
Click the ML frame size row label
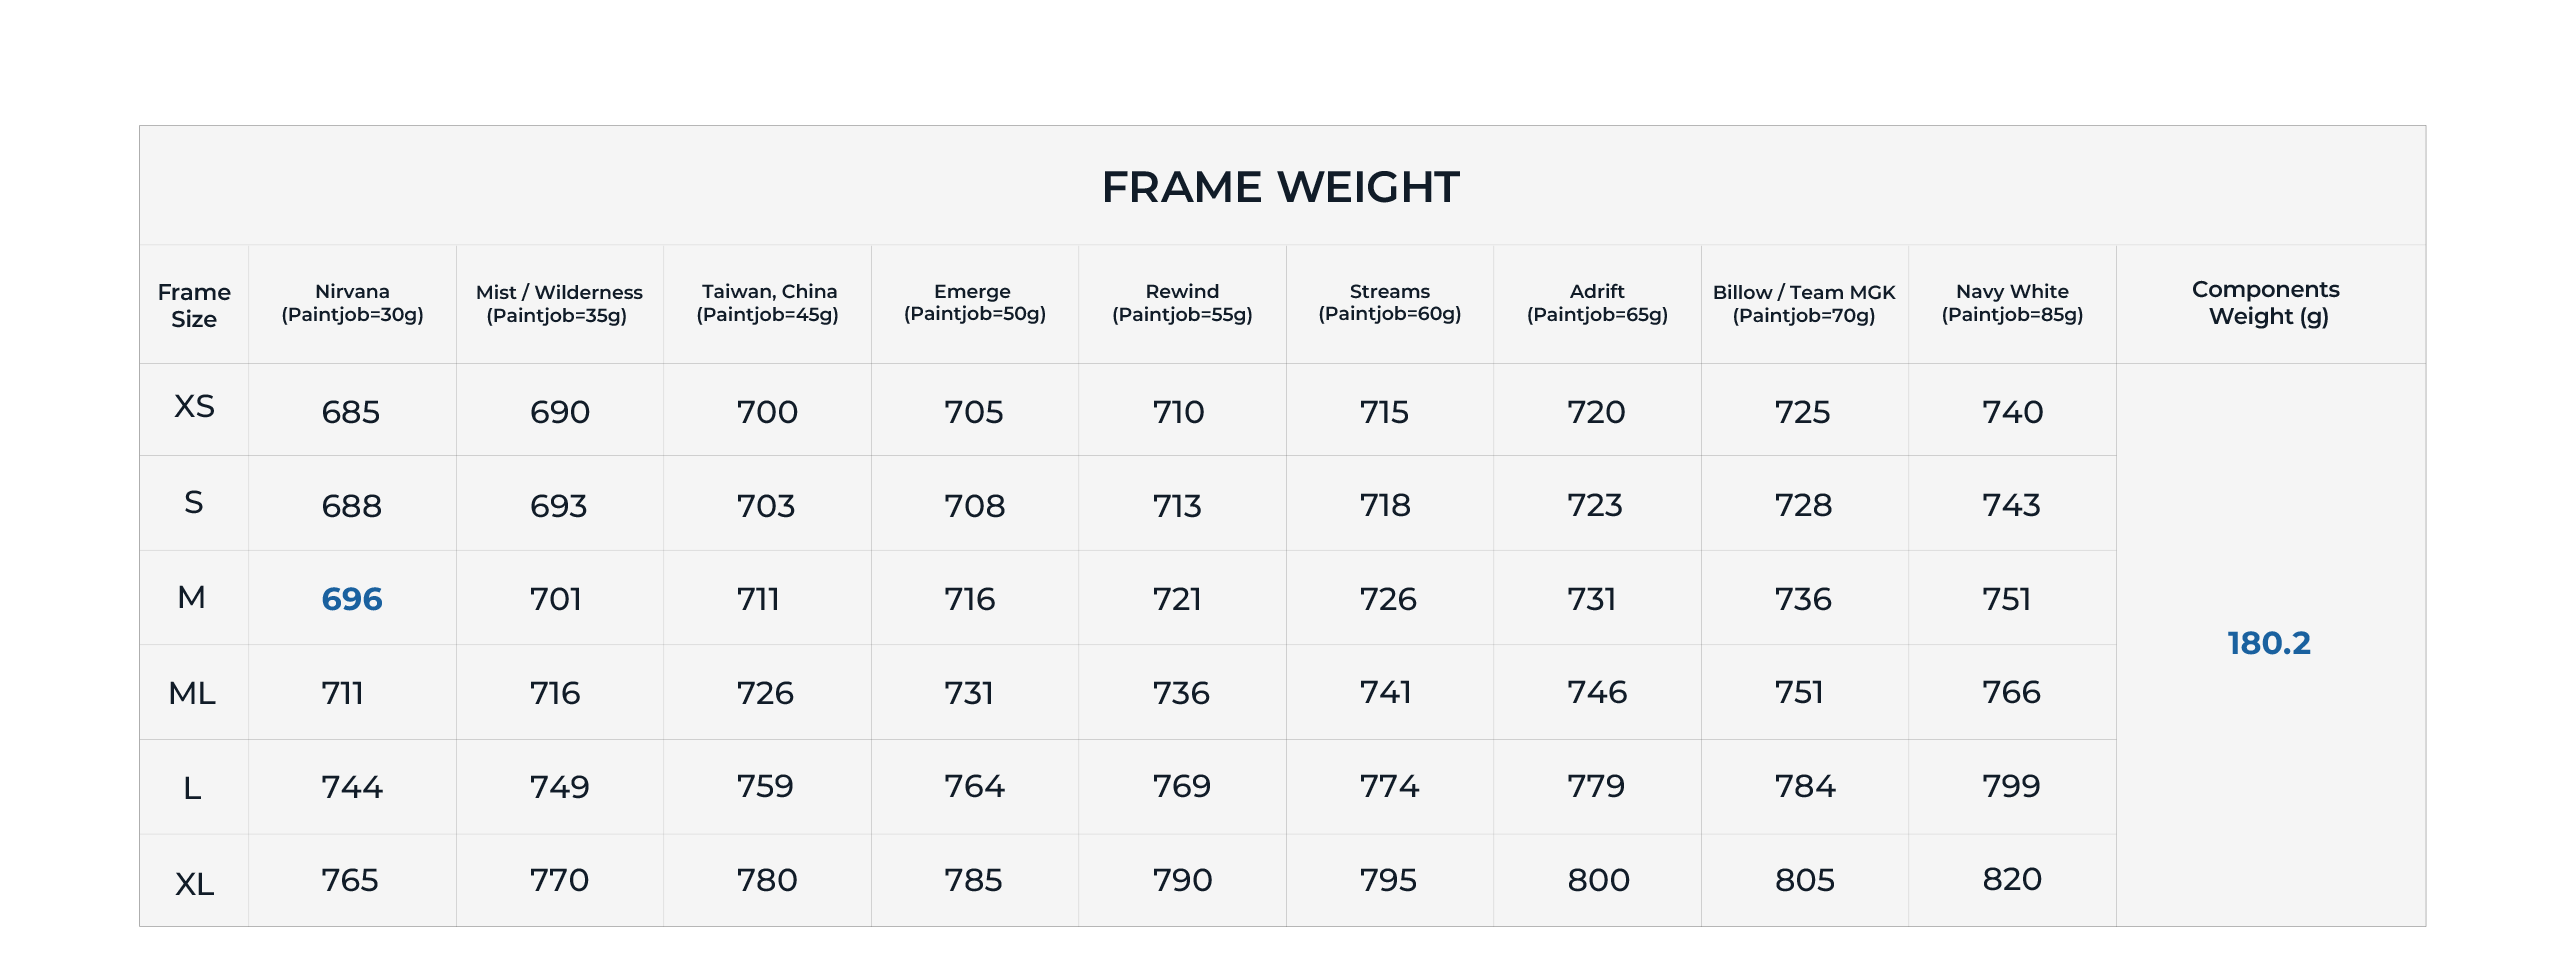(x=192, y=693)
